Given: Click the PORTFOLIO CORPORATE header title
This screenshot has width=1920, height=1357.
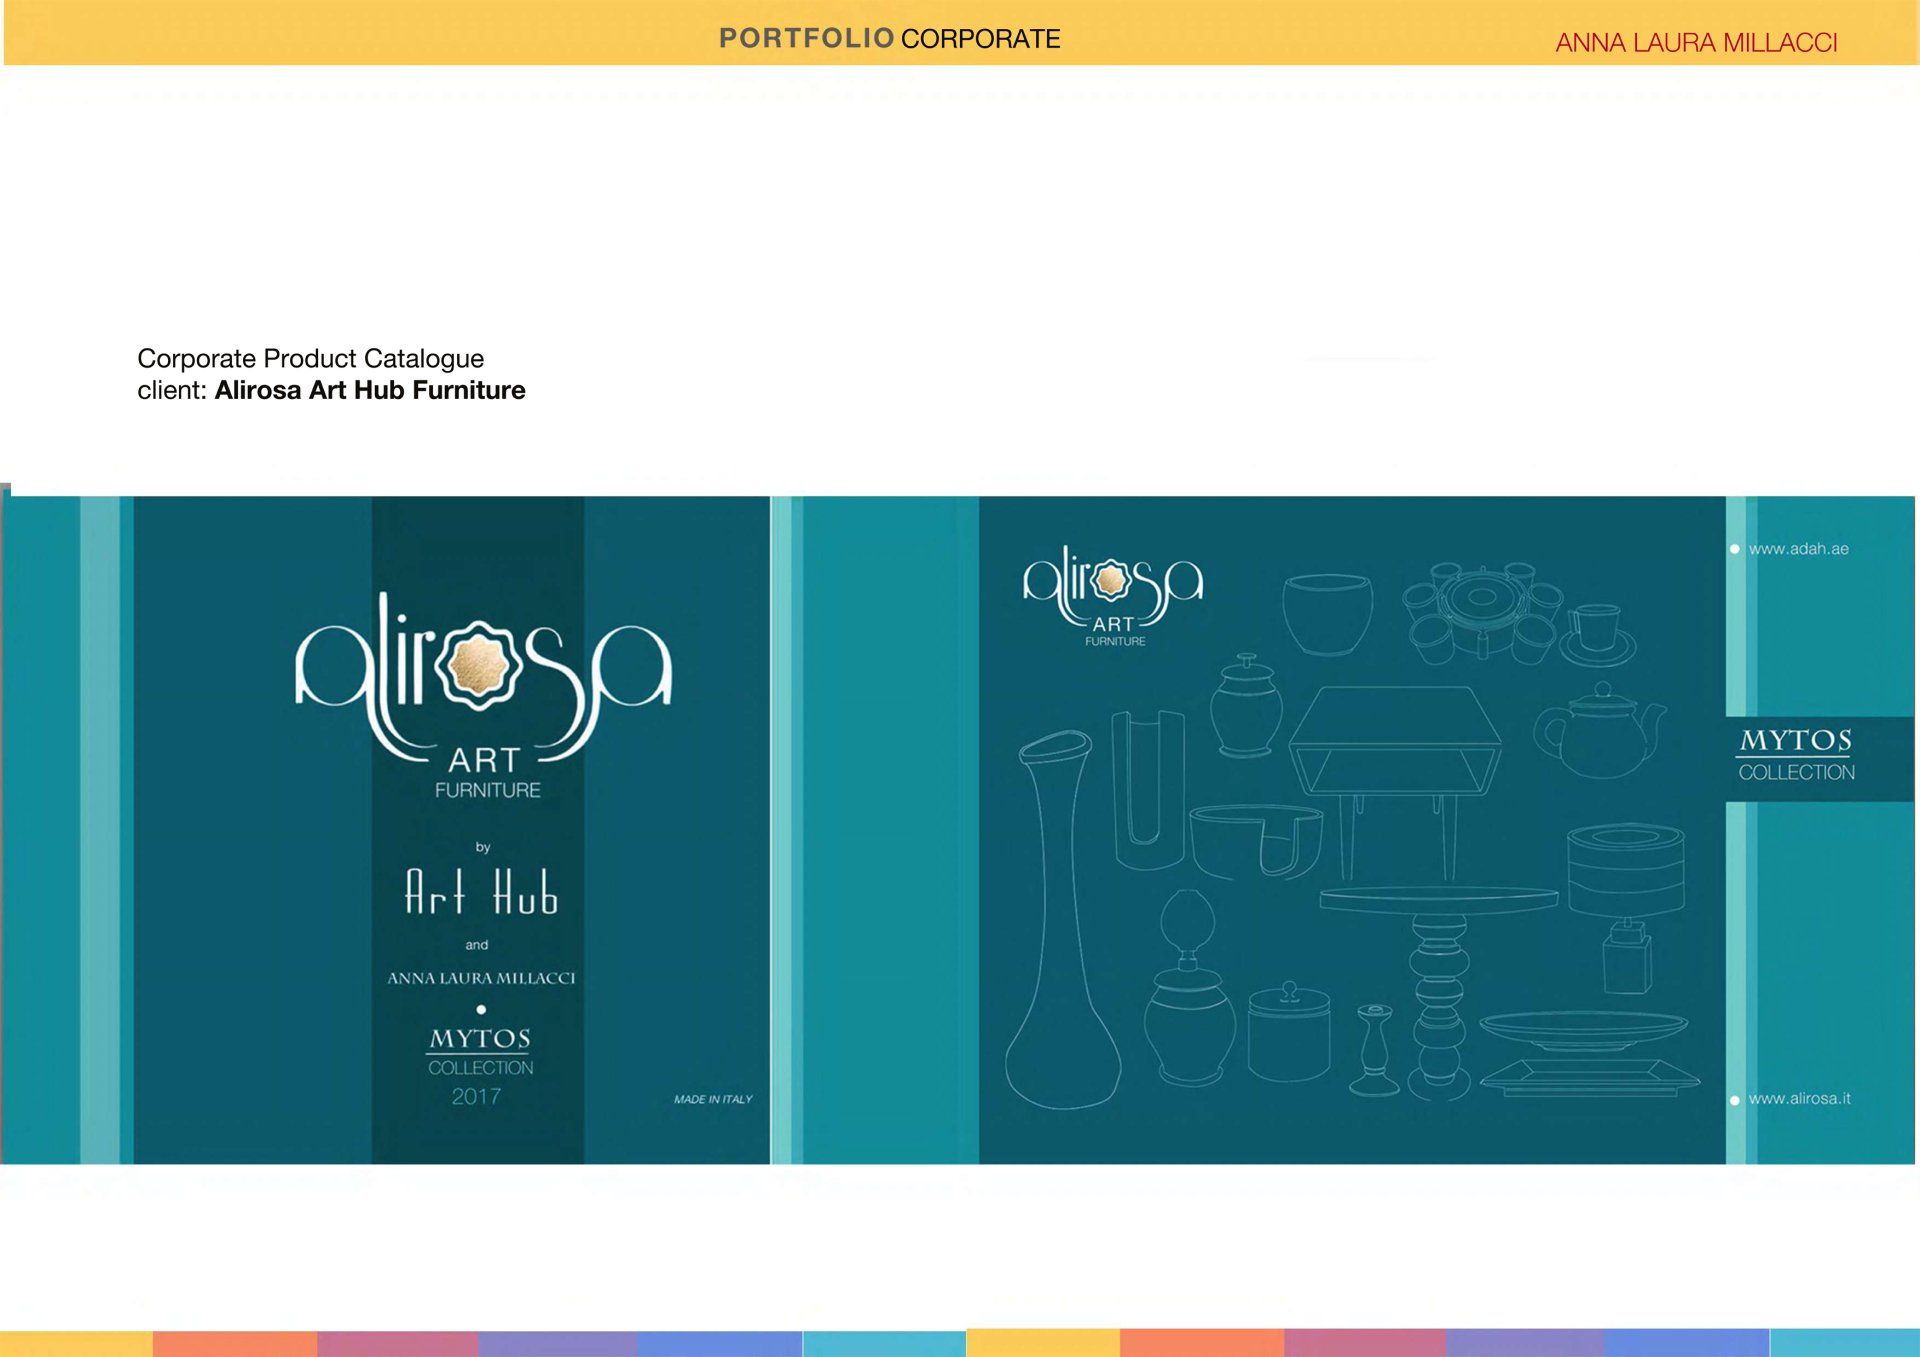Looking at the screenshot, I should 889,39.
